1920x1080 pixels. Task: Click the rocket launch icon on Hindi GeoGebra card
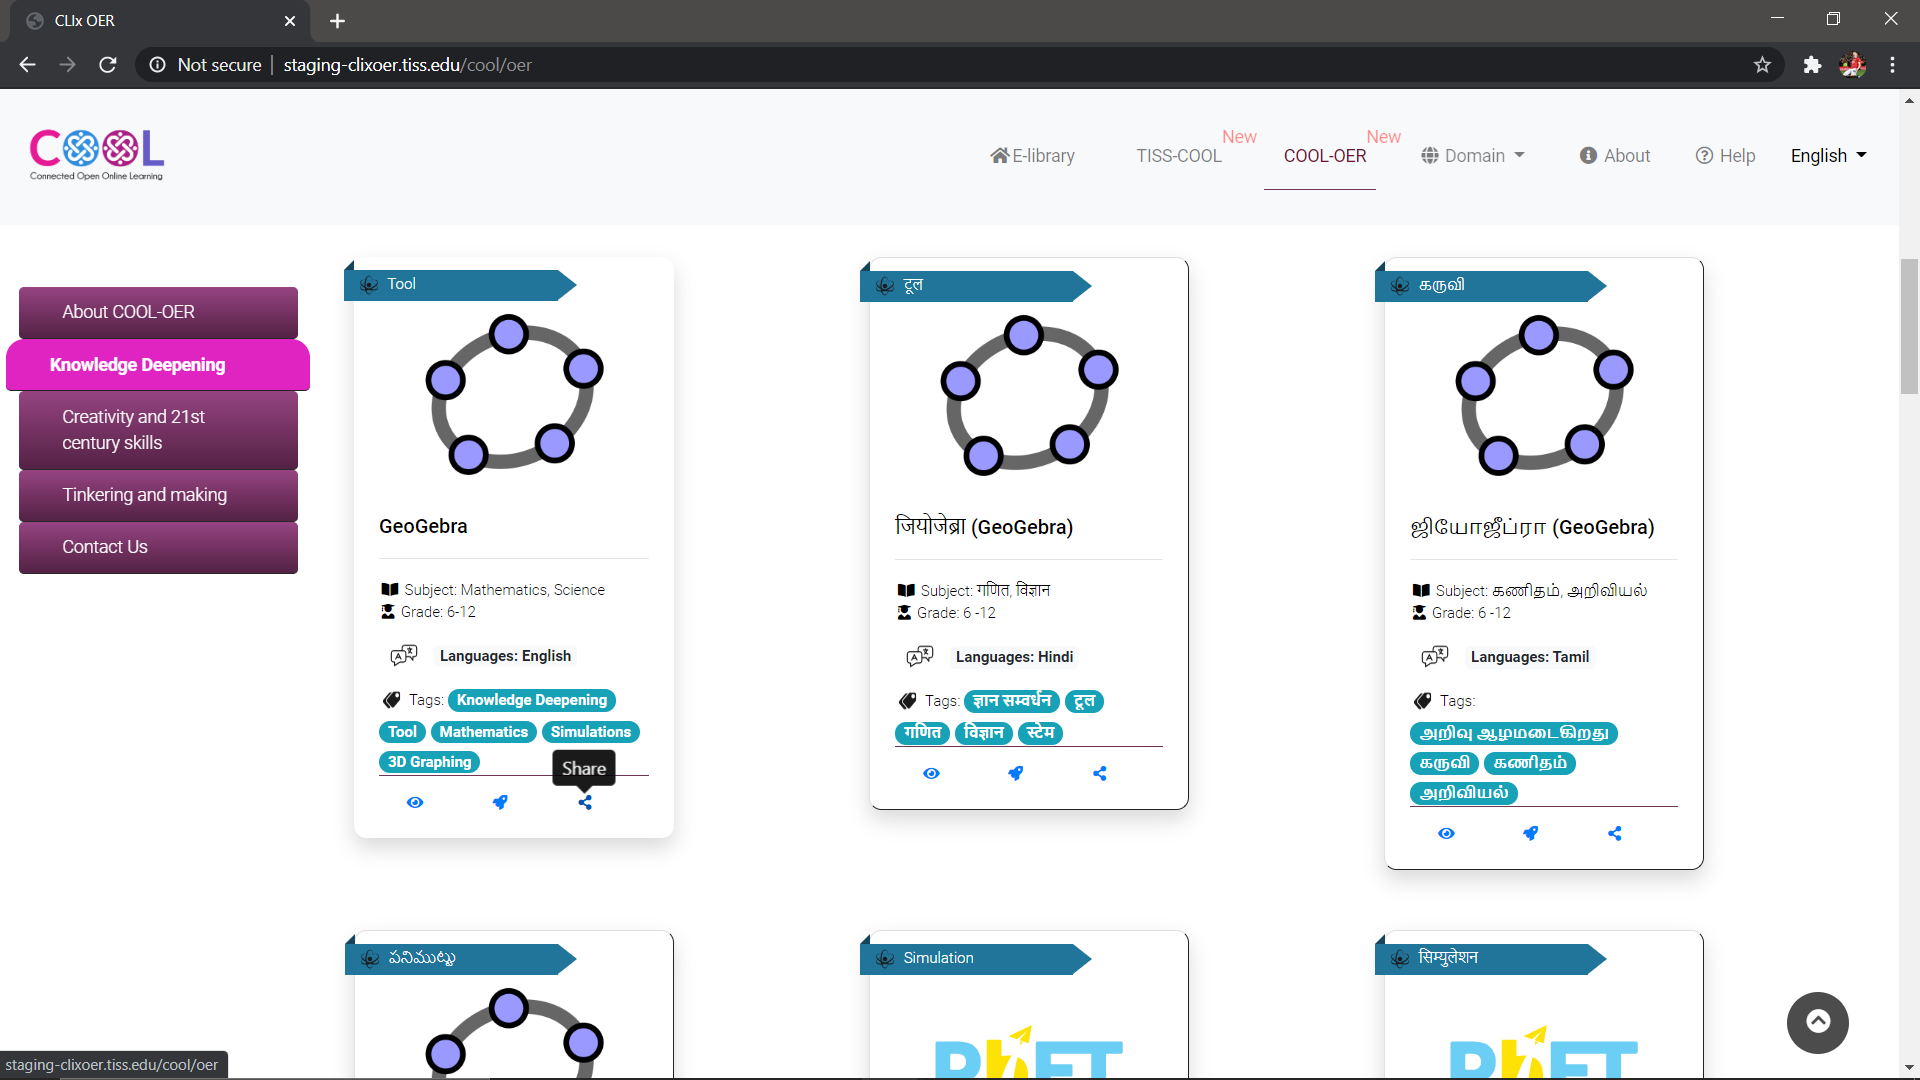(1015, 773)
